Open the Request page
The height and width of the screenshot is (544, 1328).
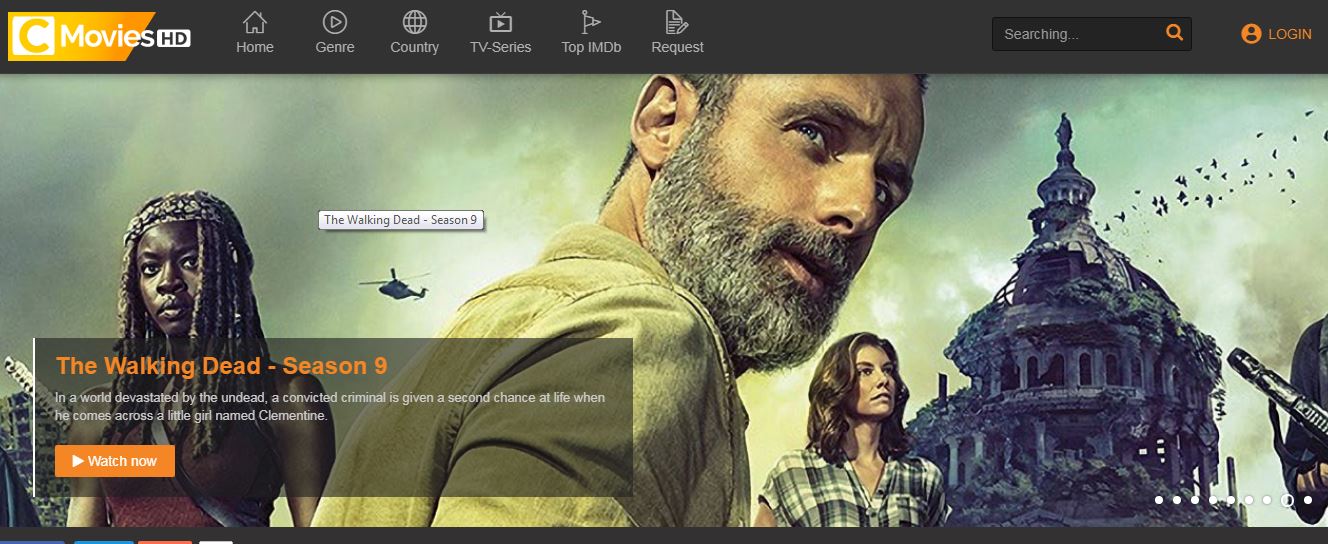click(x=677, y=32)
